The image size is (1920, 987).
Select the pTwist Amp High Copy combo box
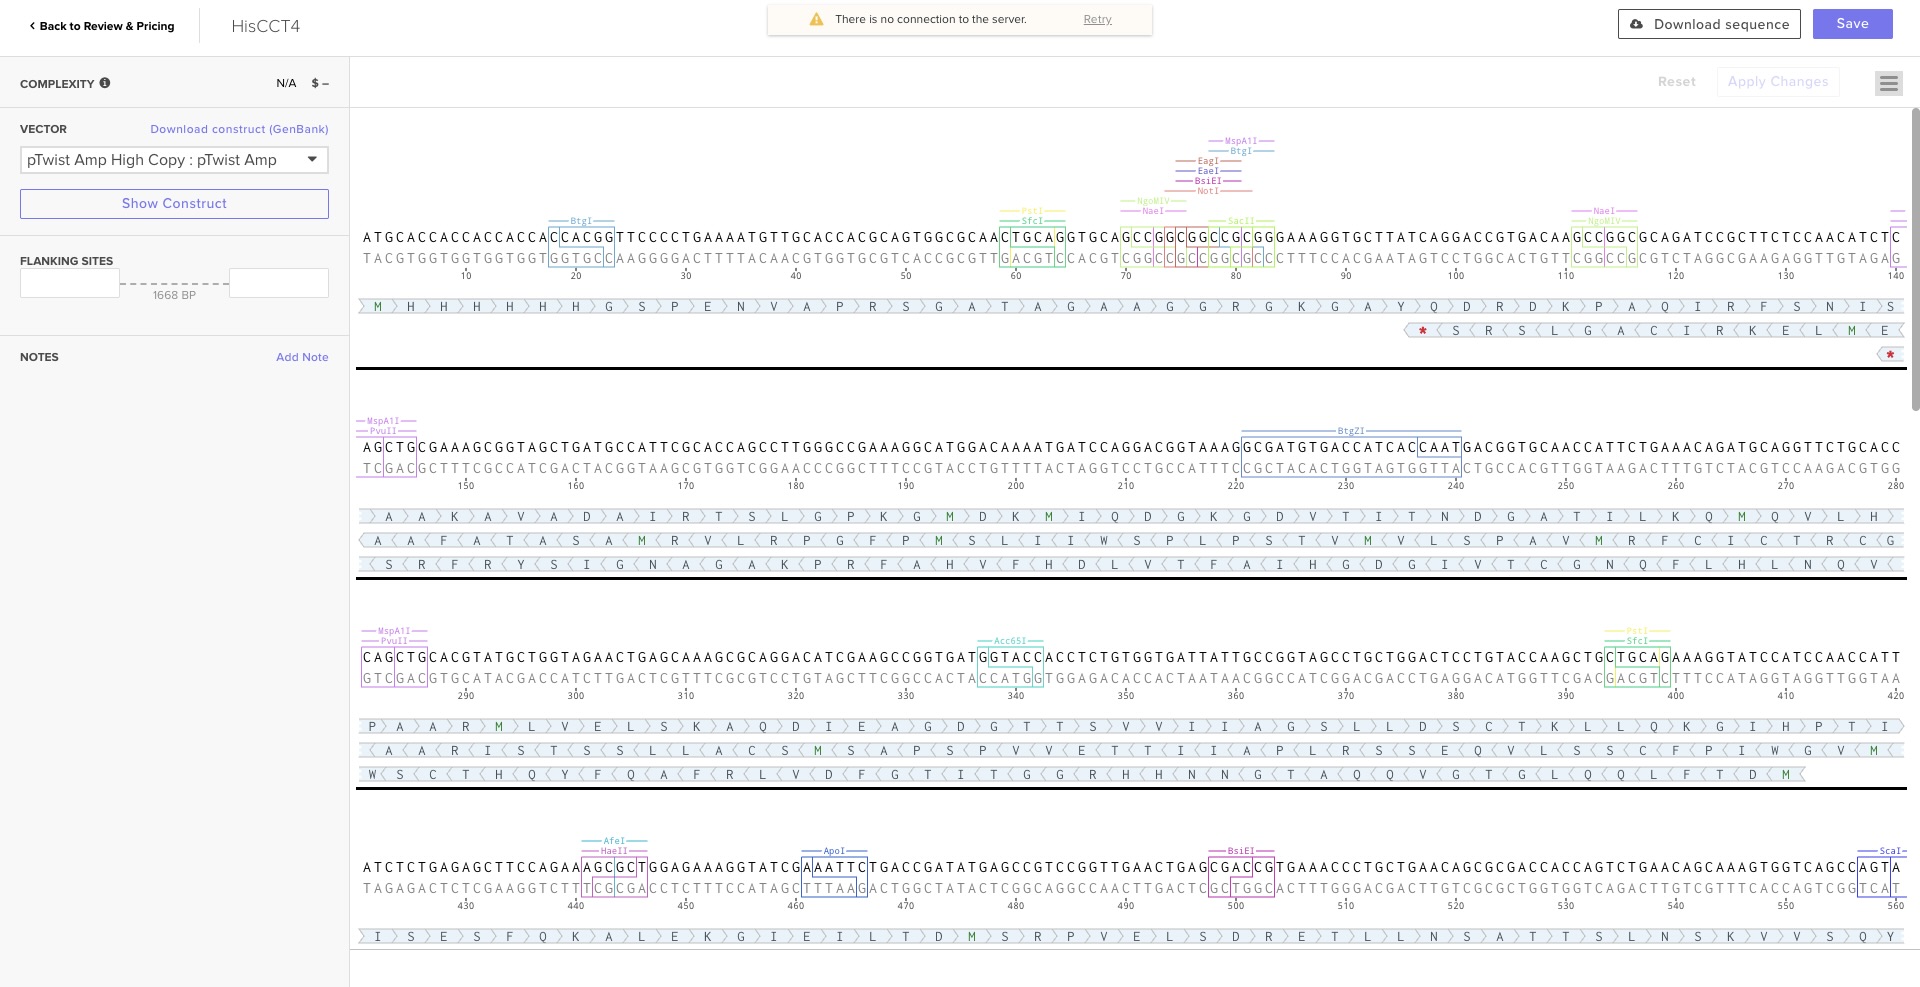[160, 160]
